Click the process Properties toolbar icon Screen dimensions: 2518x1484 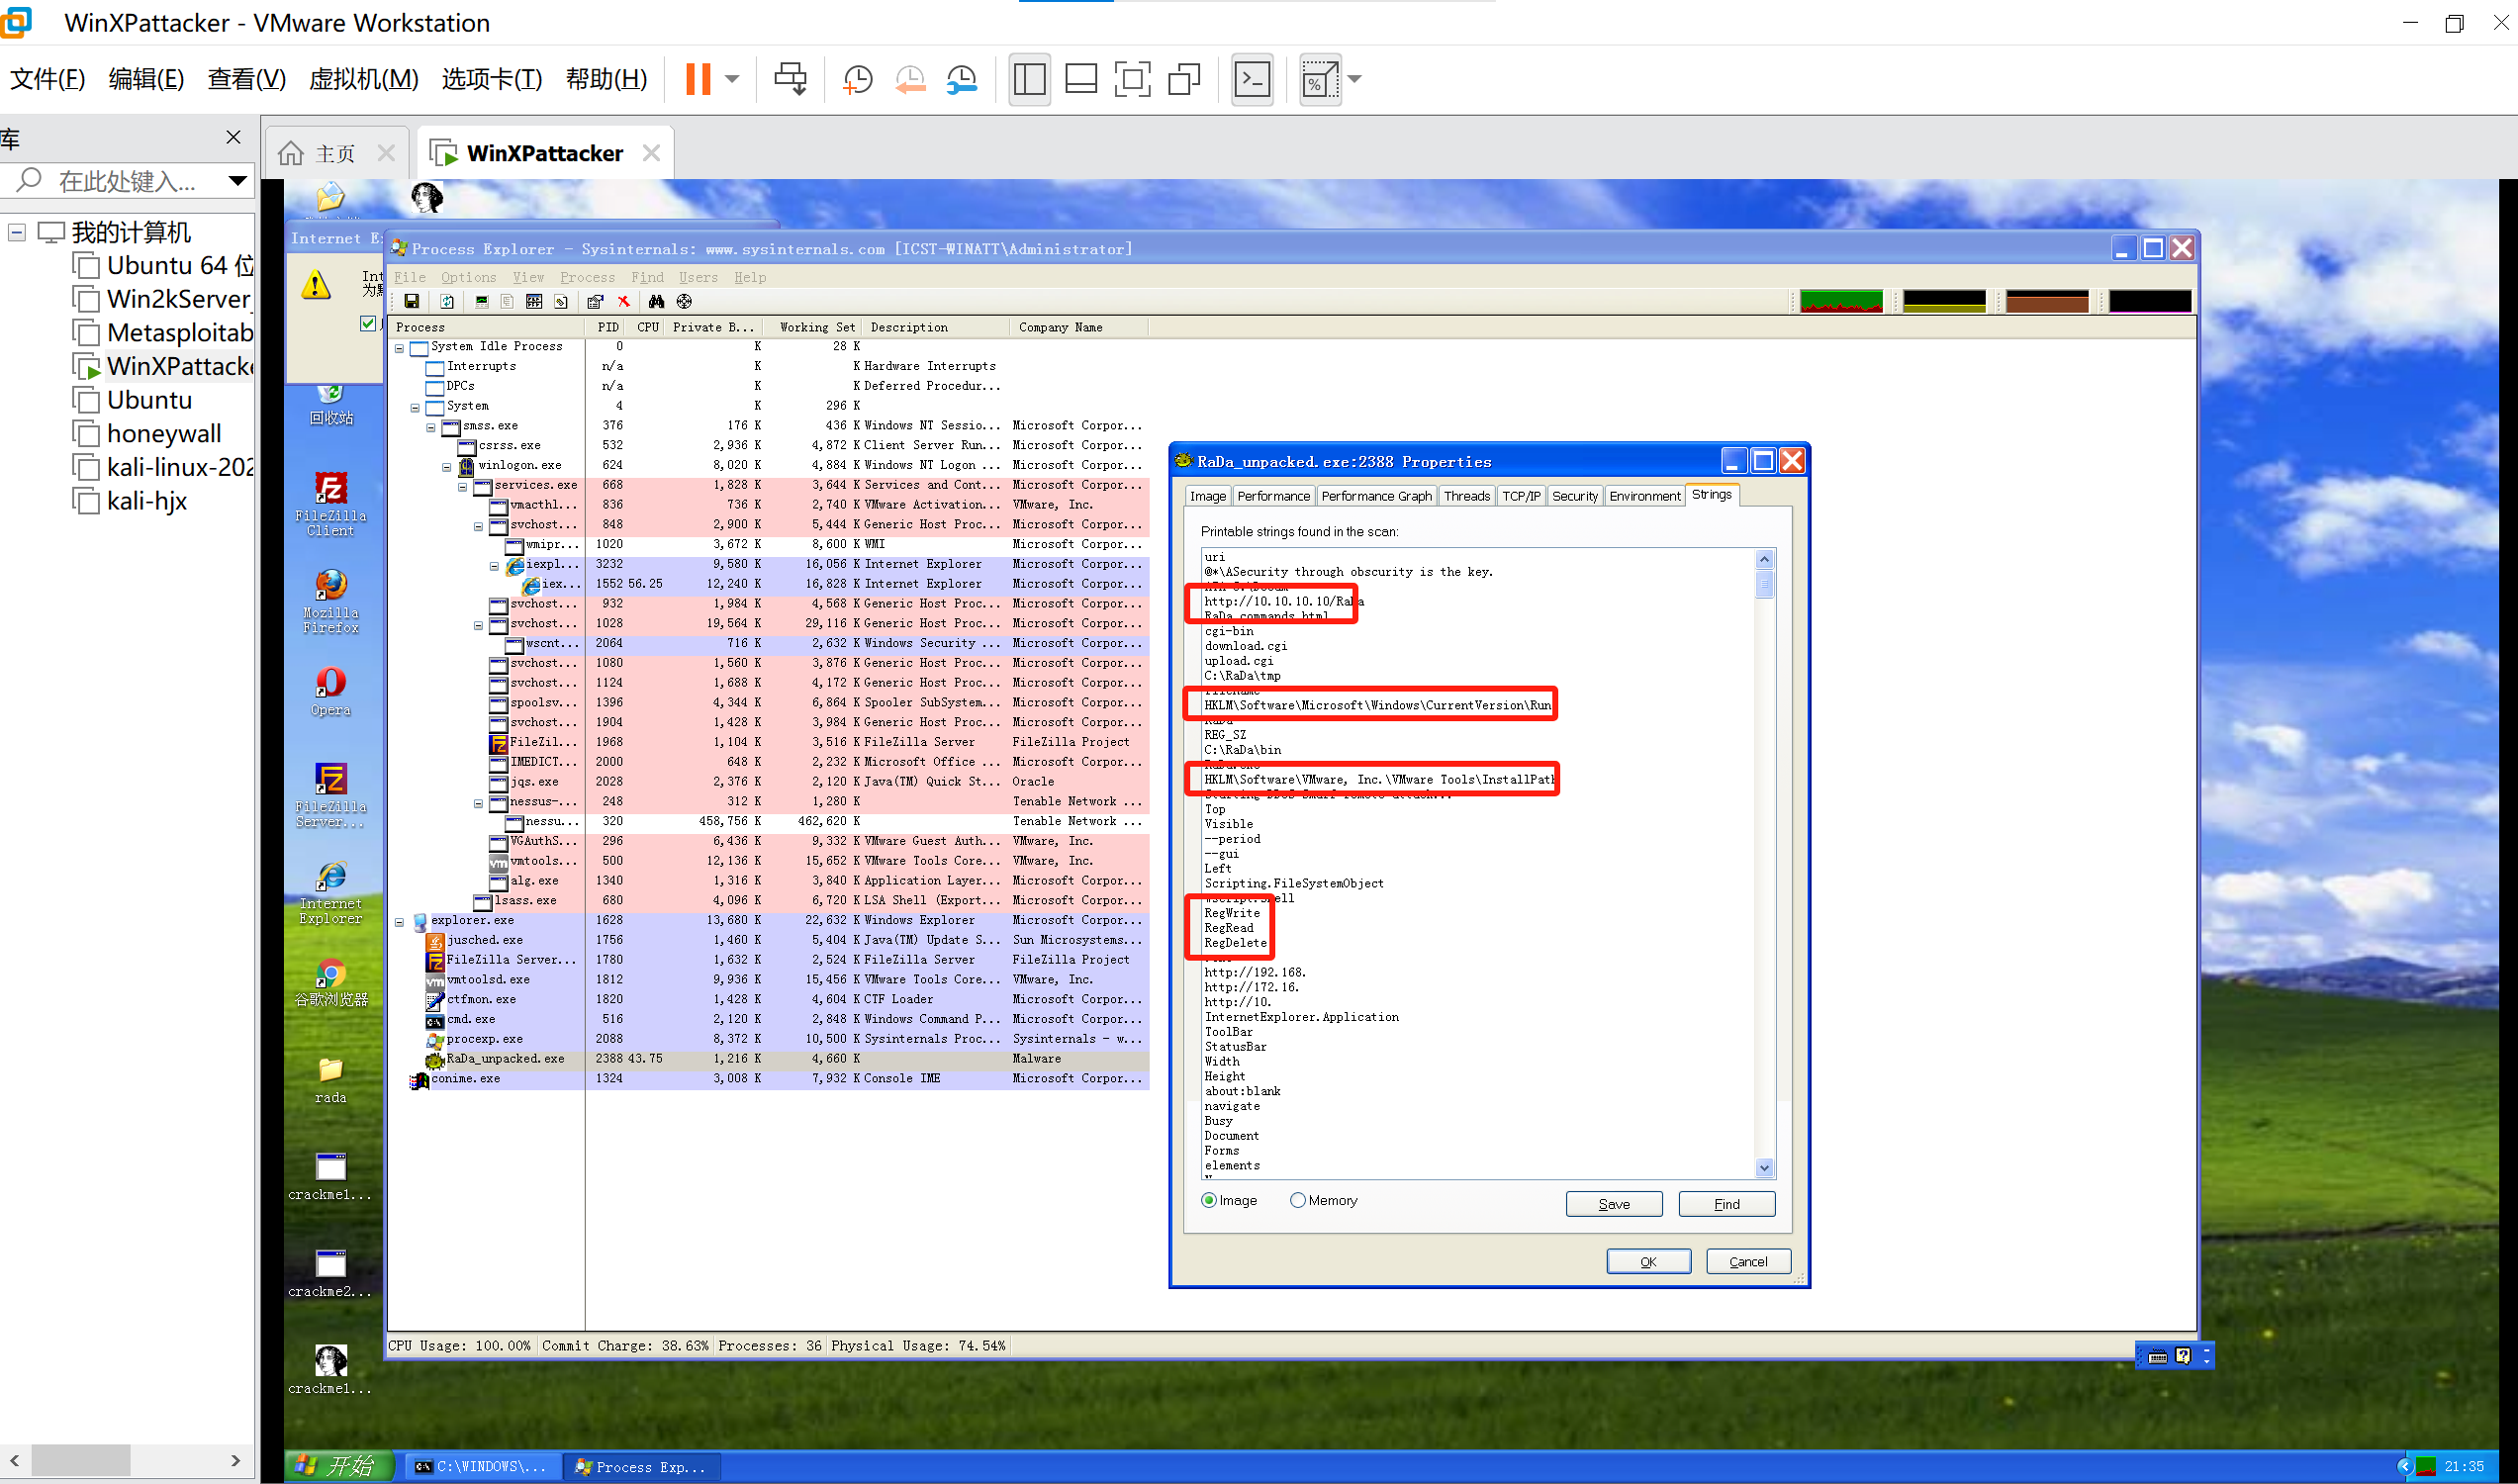[x=595, y=302]
